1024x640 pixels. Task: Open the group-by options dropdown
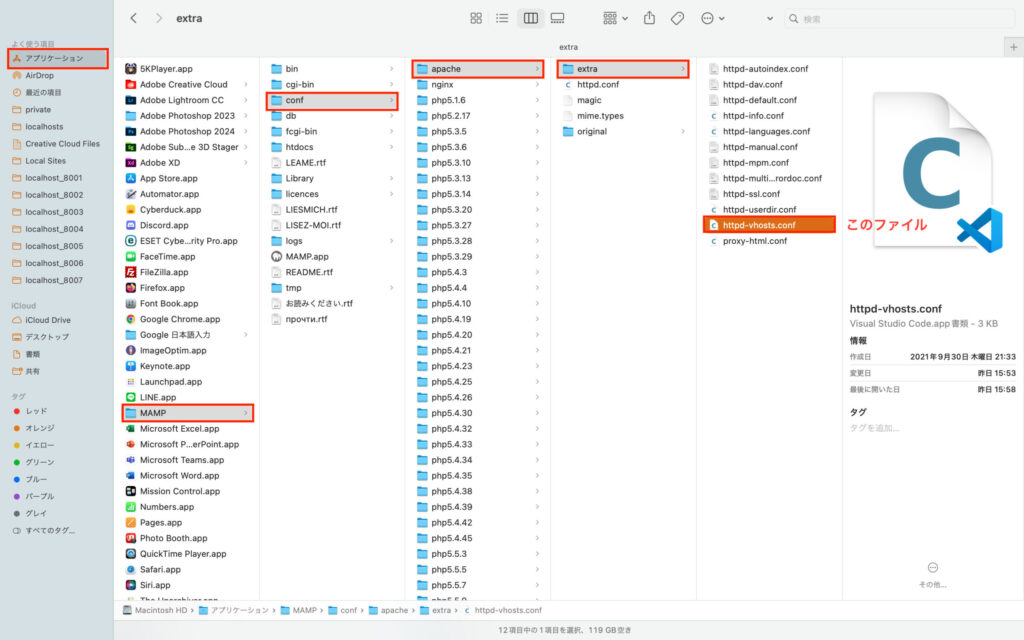tap(615, 18)
